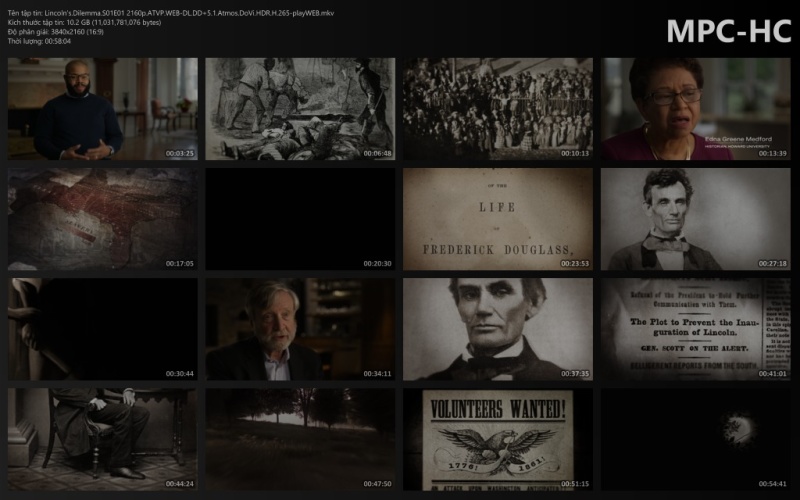Click the Plot to Prevent Inauguration newspaper thumbnail
This screenshot has height=500, width=800.
(x=695, y=329)
